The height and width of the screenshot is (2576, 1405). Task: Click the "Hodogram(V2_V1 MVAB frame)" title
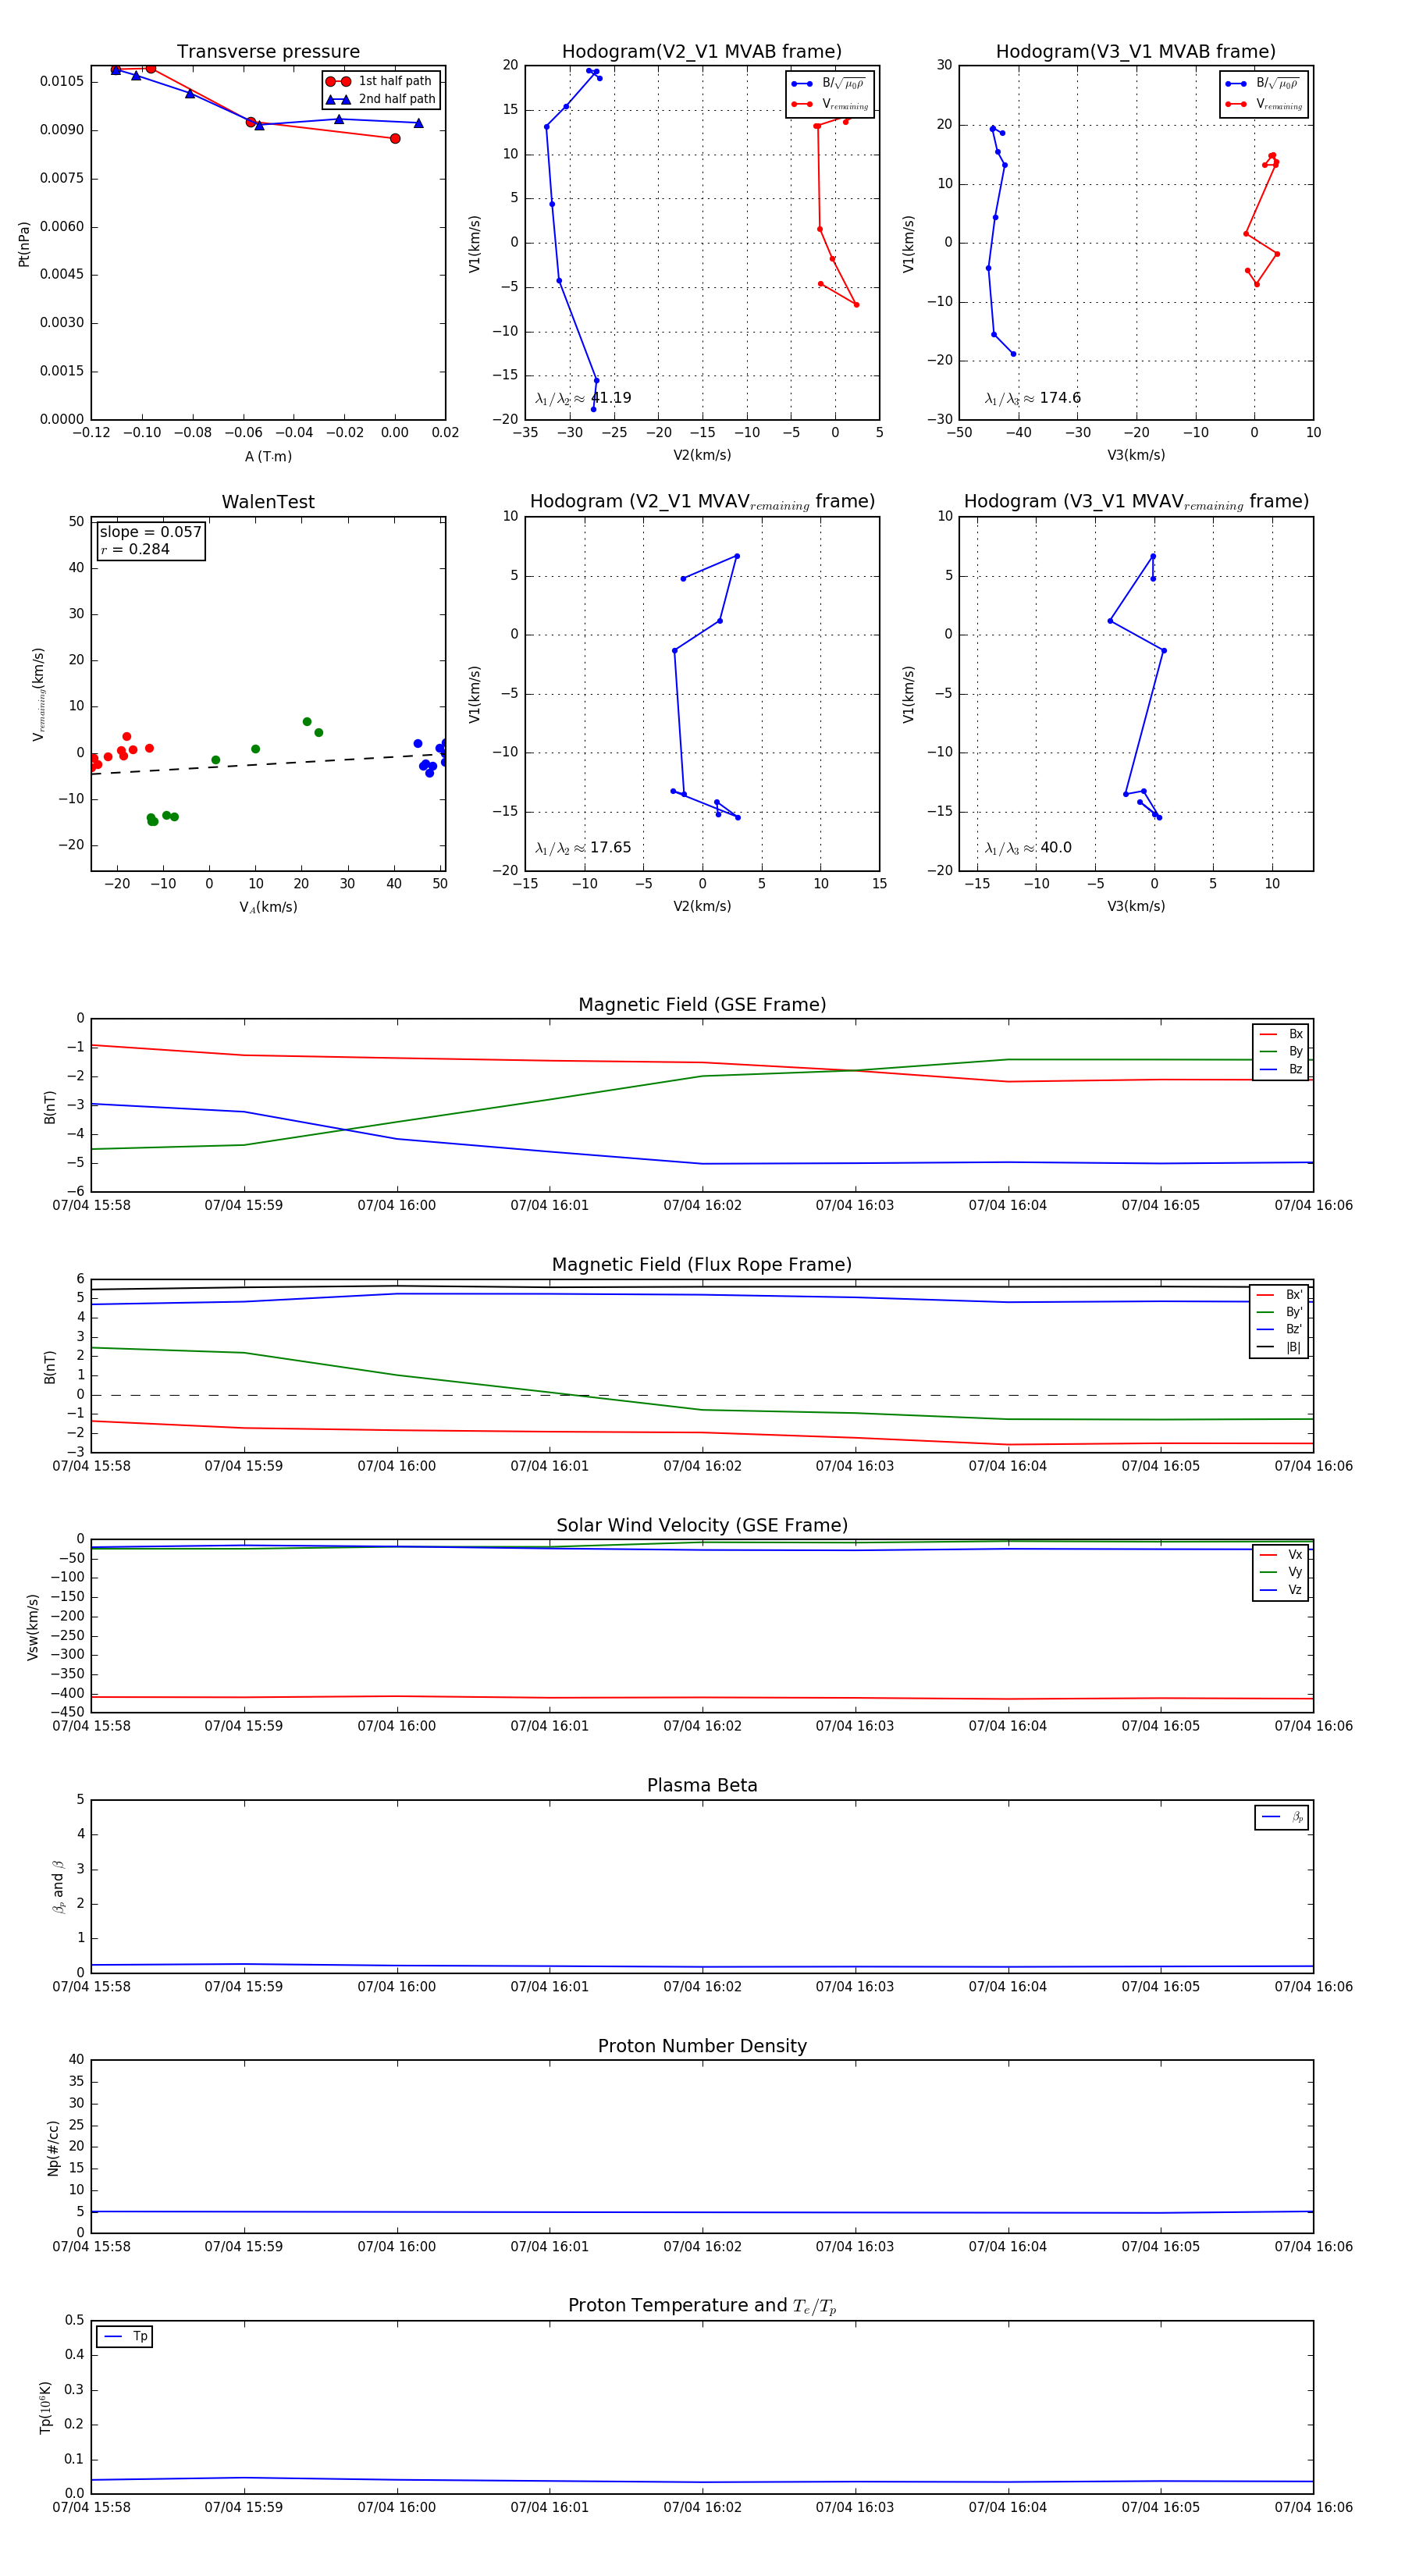702,52
